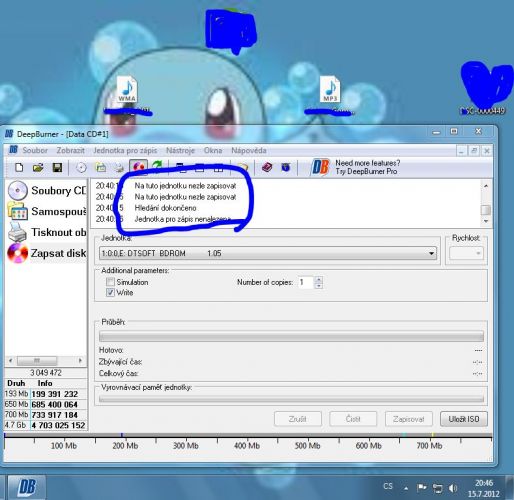Save the project with the floppy disk icon
The width and height of the screenshot is (514, 500).
[57, 167]
